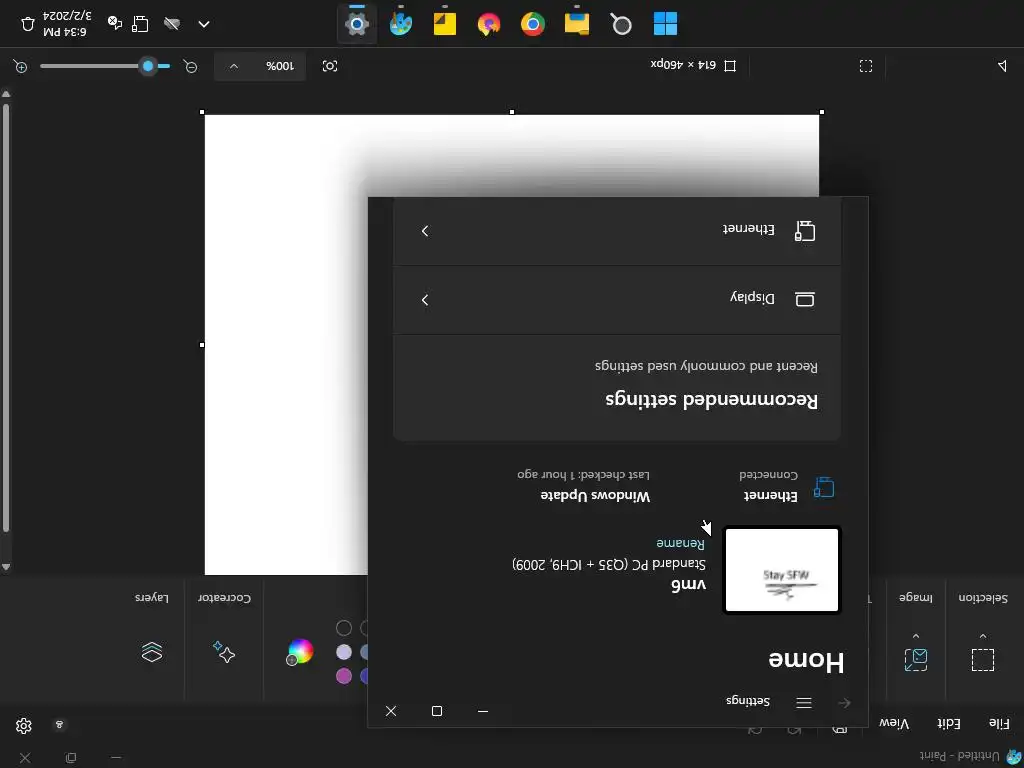Click the muted volume tray icon
1024x768 pixels.
[x=115, y=24]
